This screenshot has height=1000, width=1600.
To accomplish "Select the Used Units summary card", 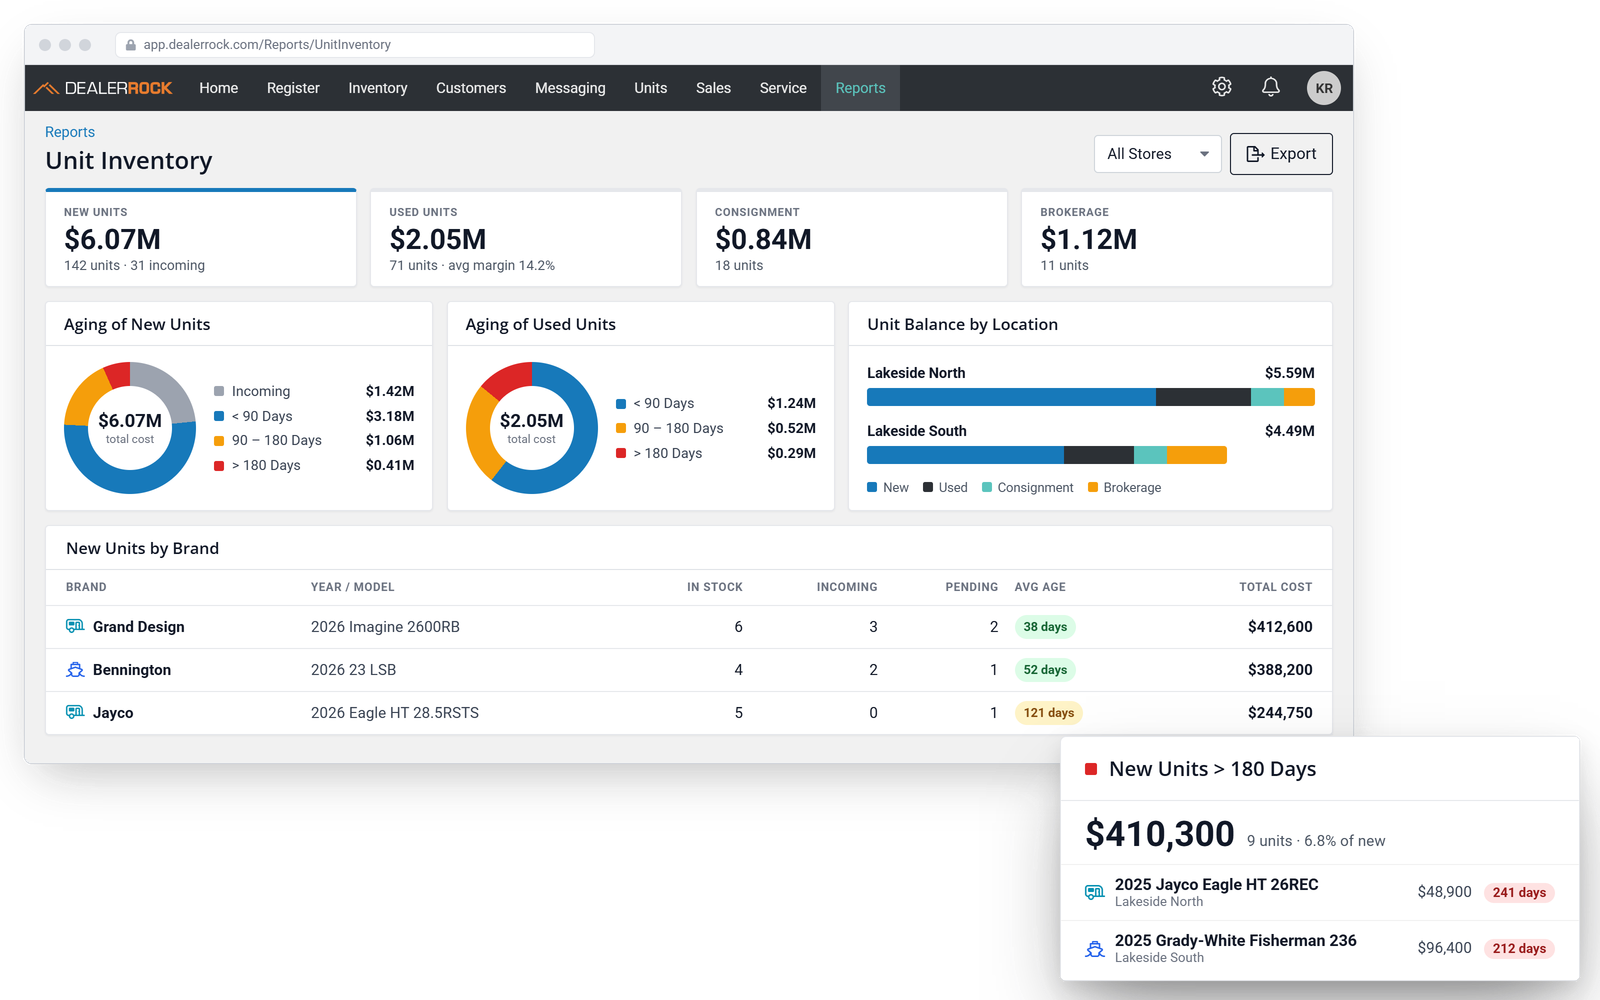I will [x=526, y=238].
